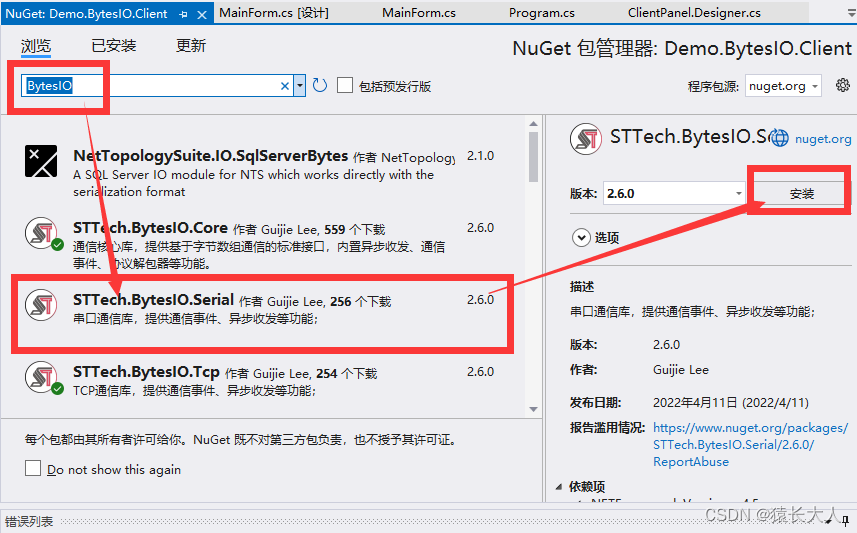Open the package source nuget.org dropdown
Viewport: 857px width, 533px height.
click(x=783, y=86)
